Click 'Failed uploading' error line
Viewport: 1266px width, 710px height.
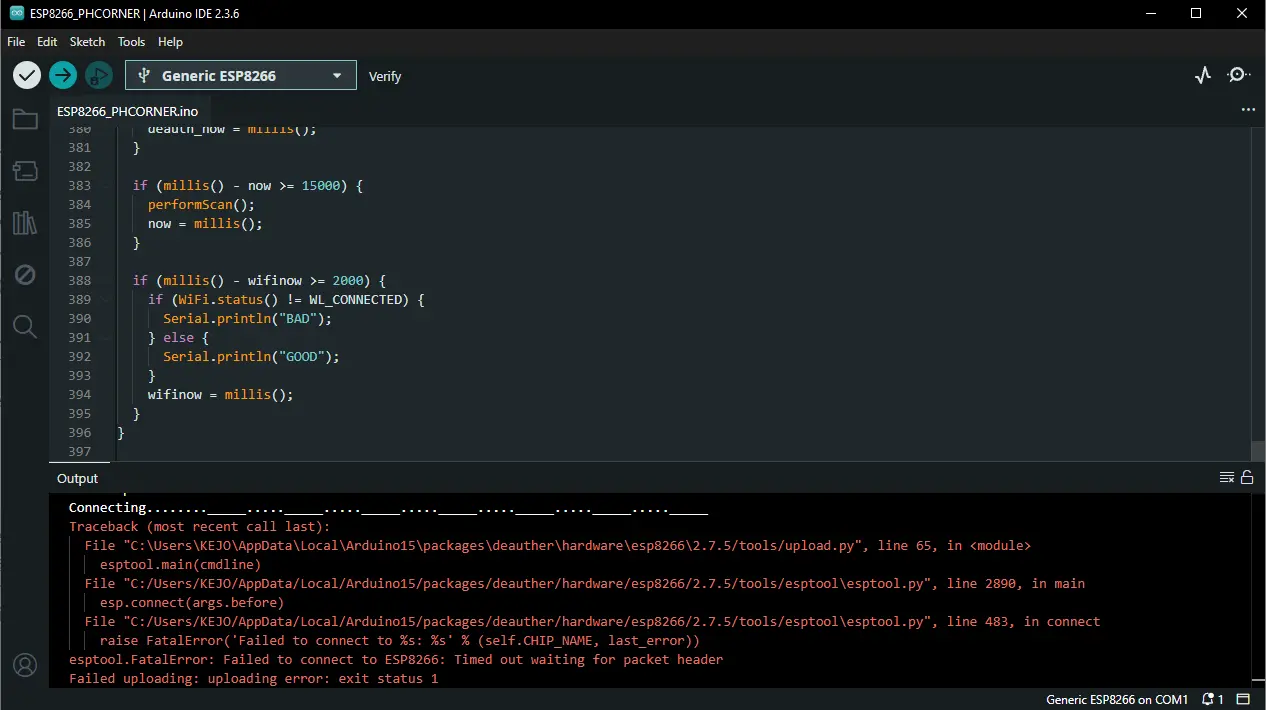coord(253,679)
